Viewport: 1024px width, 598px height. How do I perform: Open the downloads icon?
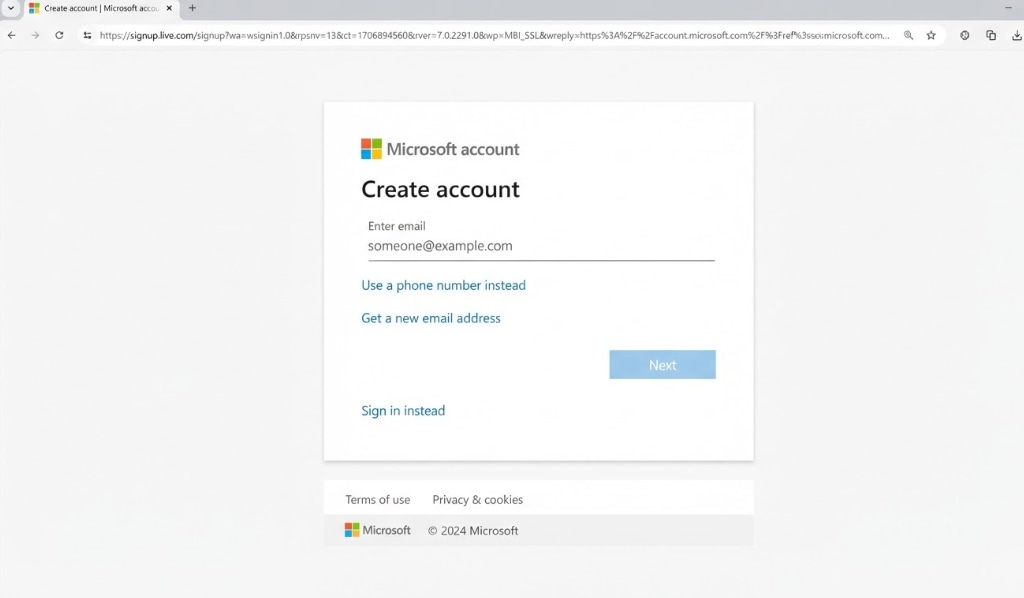pyautogui.click(x=1016, y=35)
